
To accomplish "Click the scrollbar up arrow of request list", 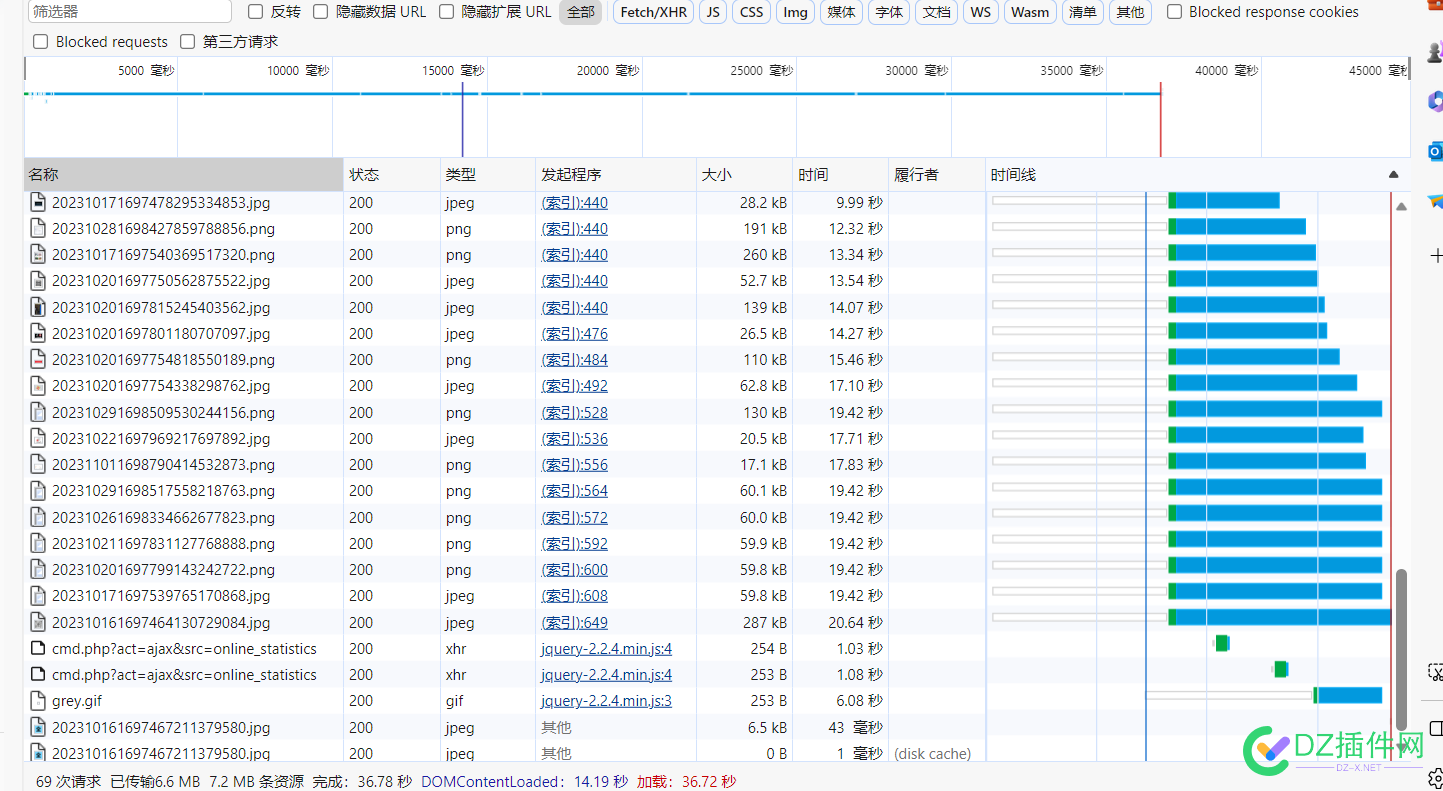I will click(x=1401, y=206).
